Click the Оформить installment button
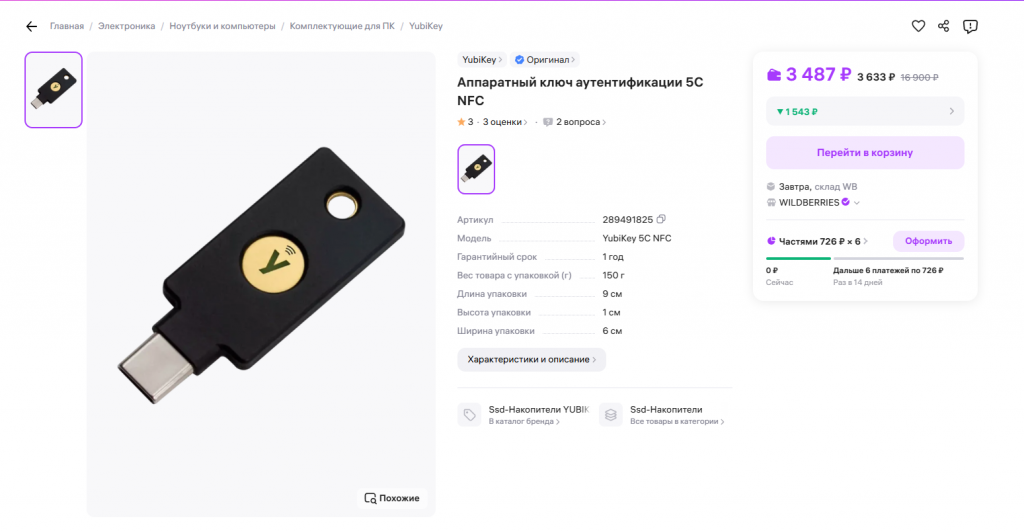1024x531 pixels. tap(928, 241)
